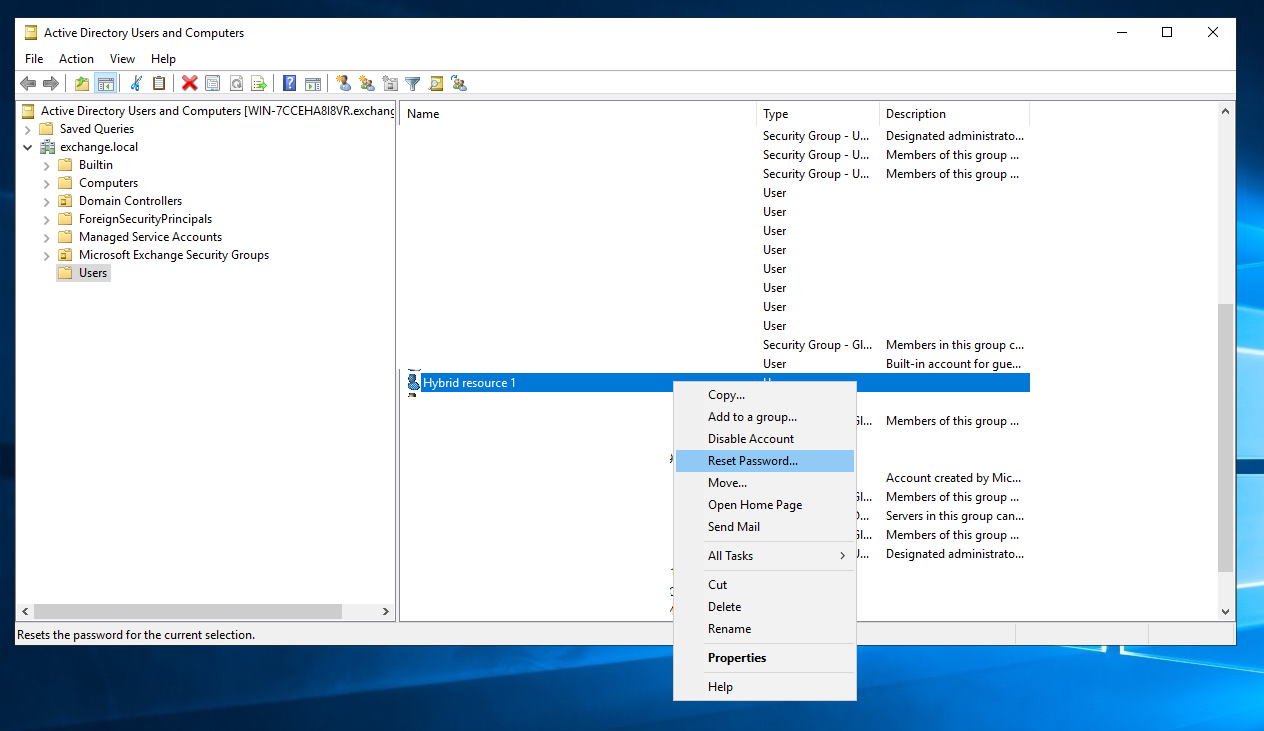
Task: Click the Refresh toolbar icon
Action: 236,83
